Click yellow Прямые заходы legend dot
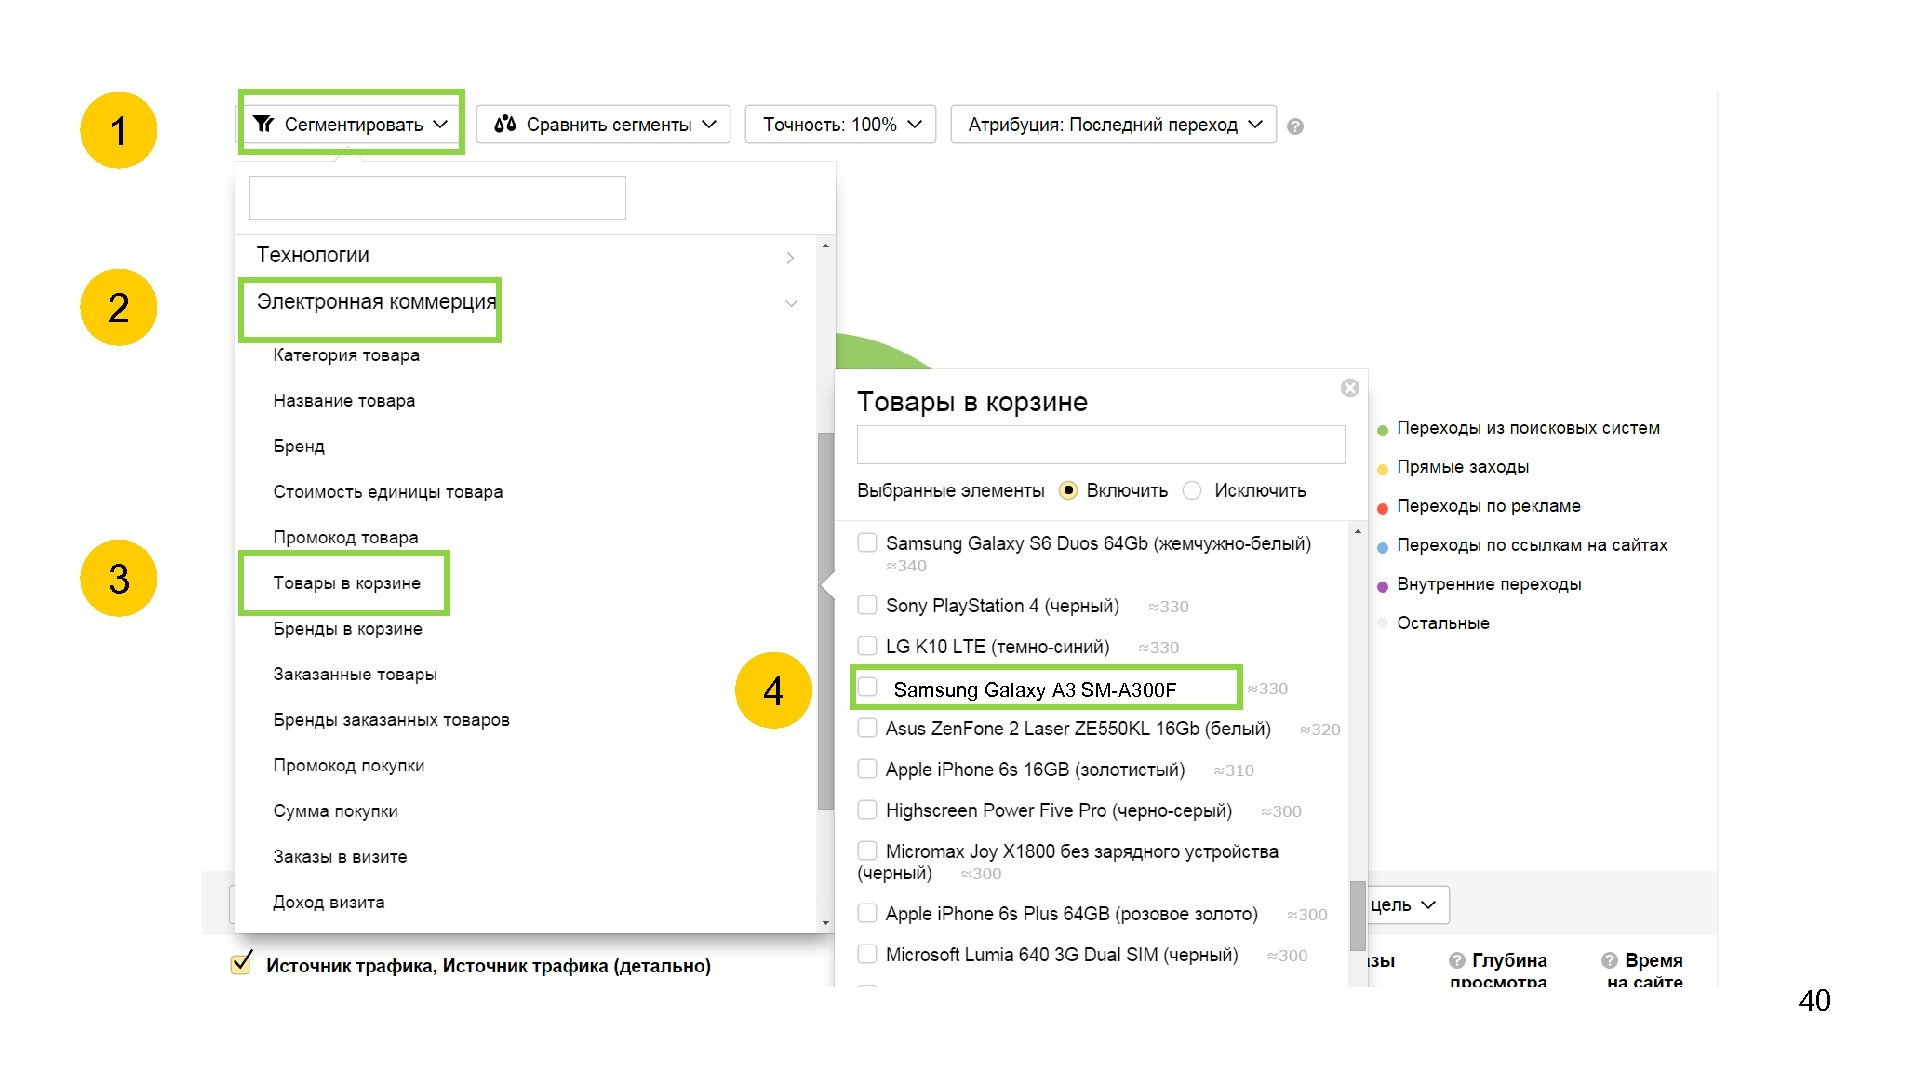This screenshot has height=1080, width=1920. click(1382, 469)
